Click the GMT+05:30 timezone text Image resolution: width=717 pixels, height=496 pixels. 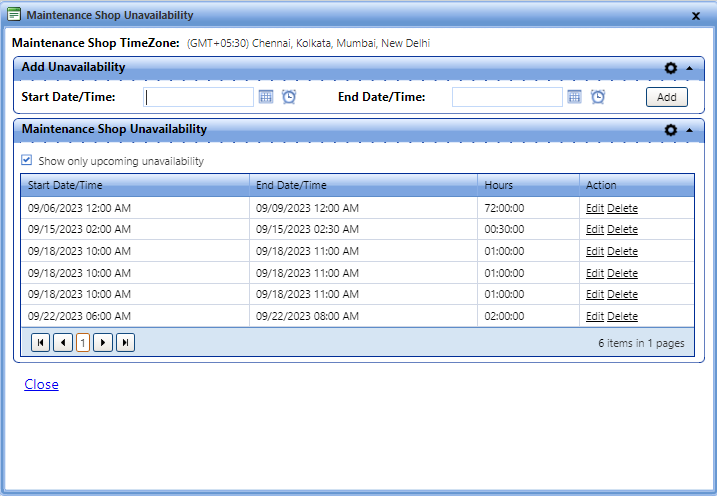click(308, 43)
